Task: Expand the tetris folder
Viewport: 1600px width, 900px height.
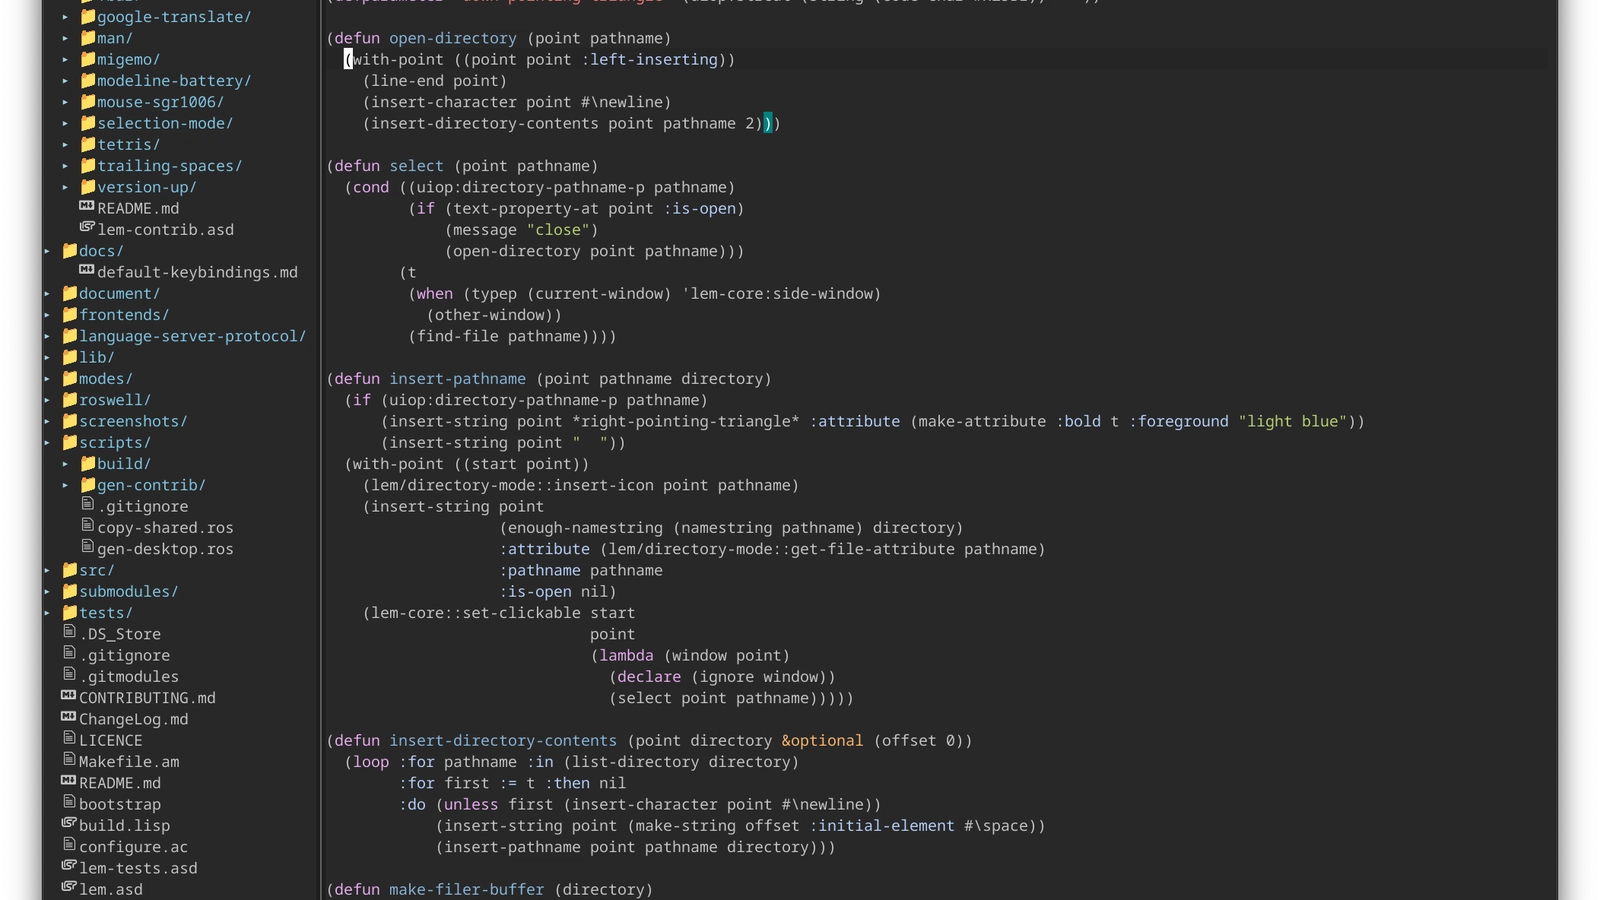Action: 66,144
